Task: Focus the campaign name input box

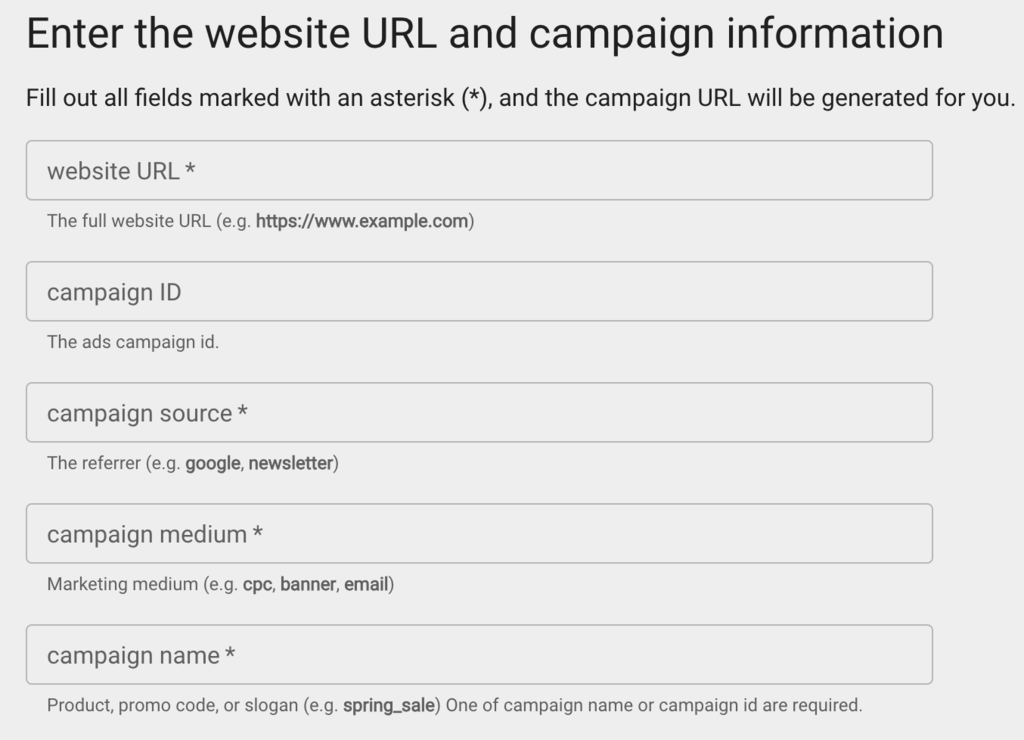Action: tap(479, 655)
